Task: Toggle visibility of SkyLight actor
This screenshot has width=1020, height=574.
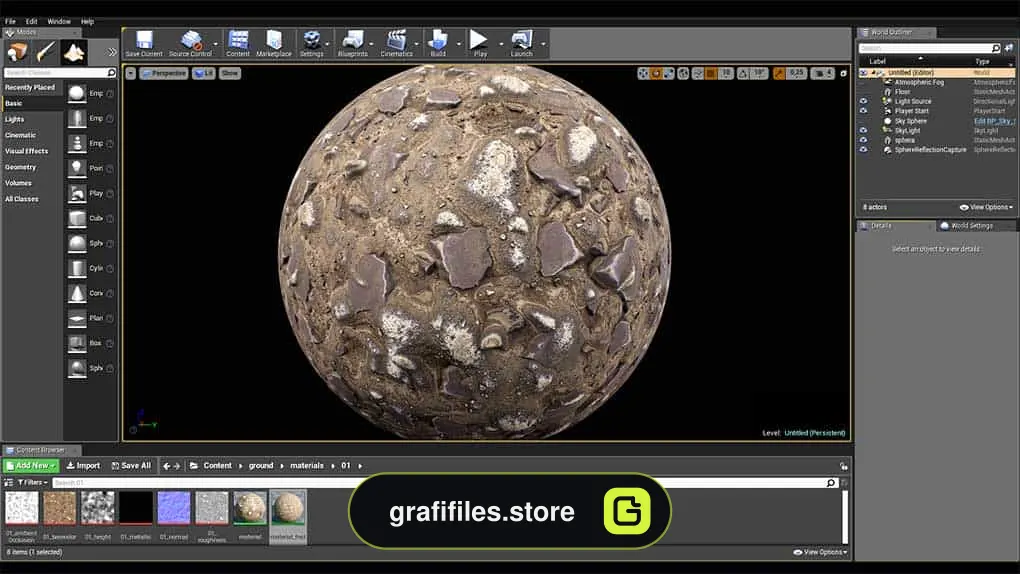Action: 863,130
